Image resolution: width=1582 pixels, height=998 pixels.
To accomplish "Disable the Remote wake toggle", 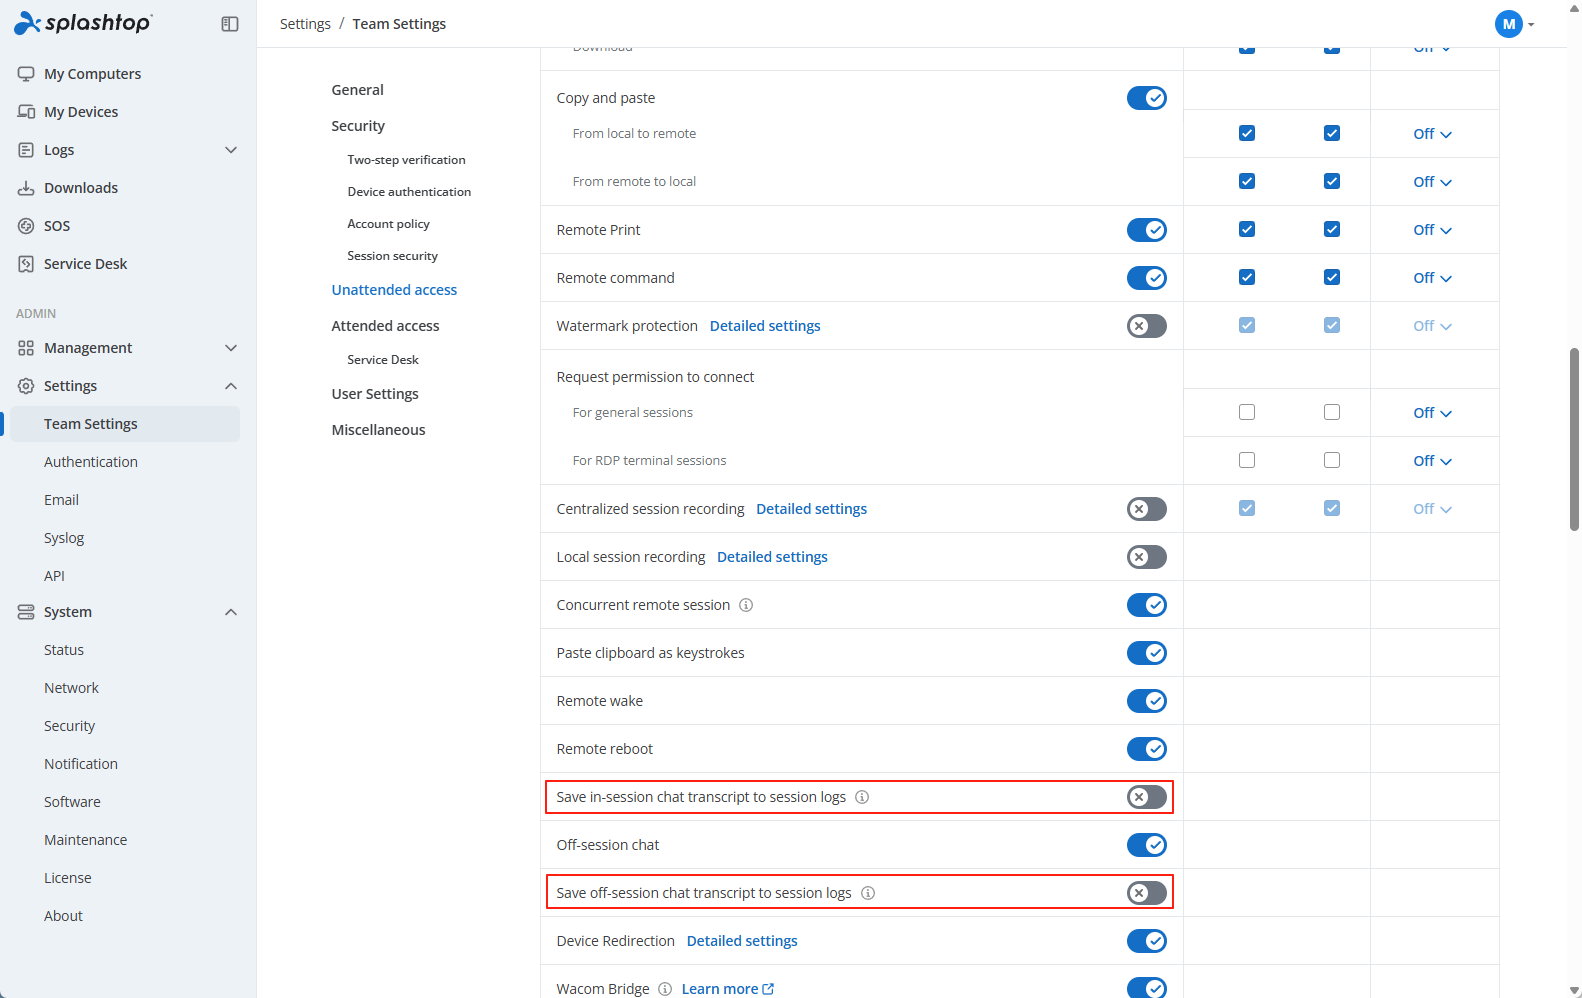I will 1147,701.
